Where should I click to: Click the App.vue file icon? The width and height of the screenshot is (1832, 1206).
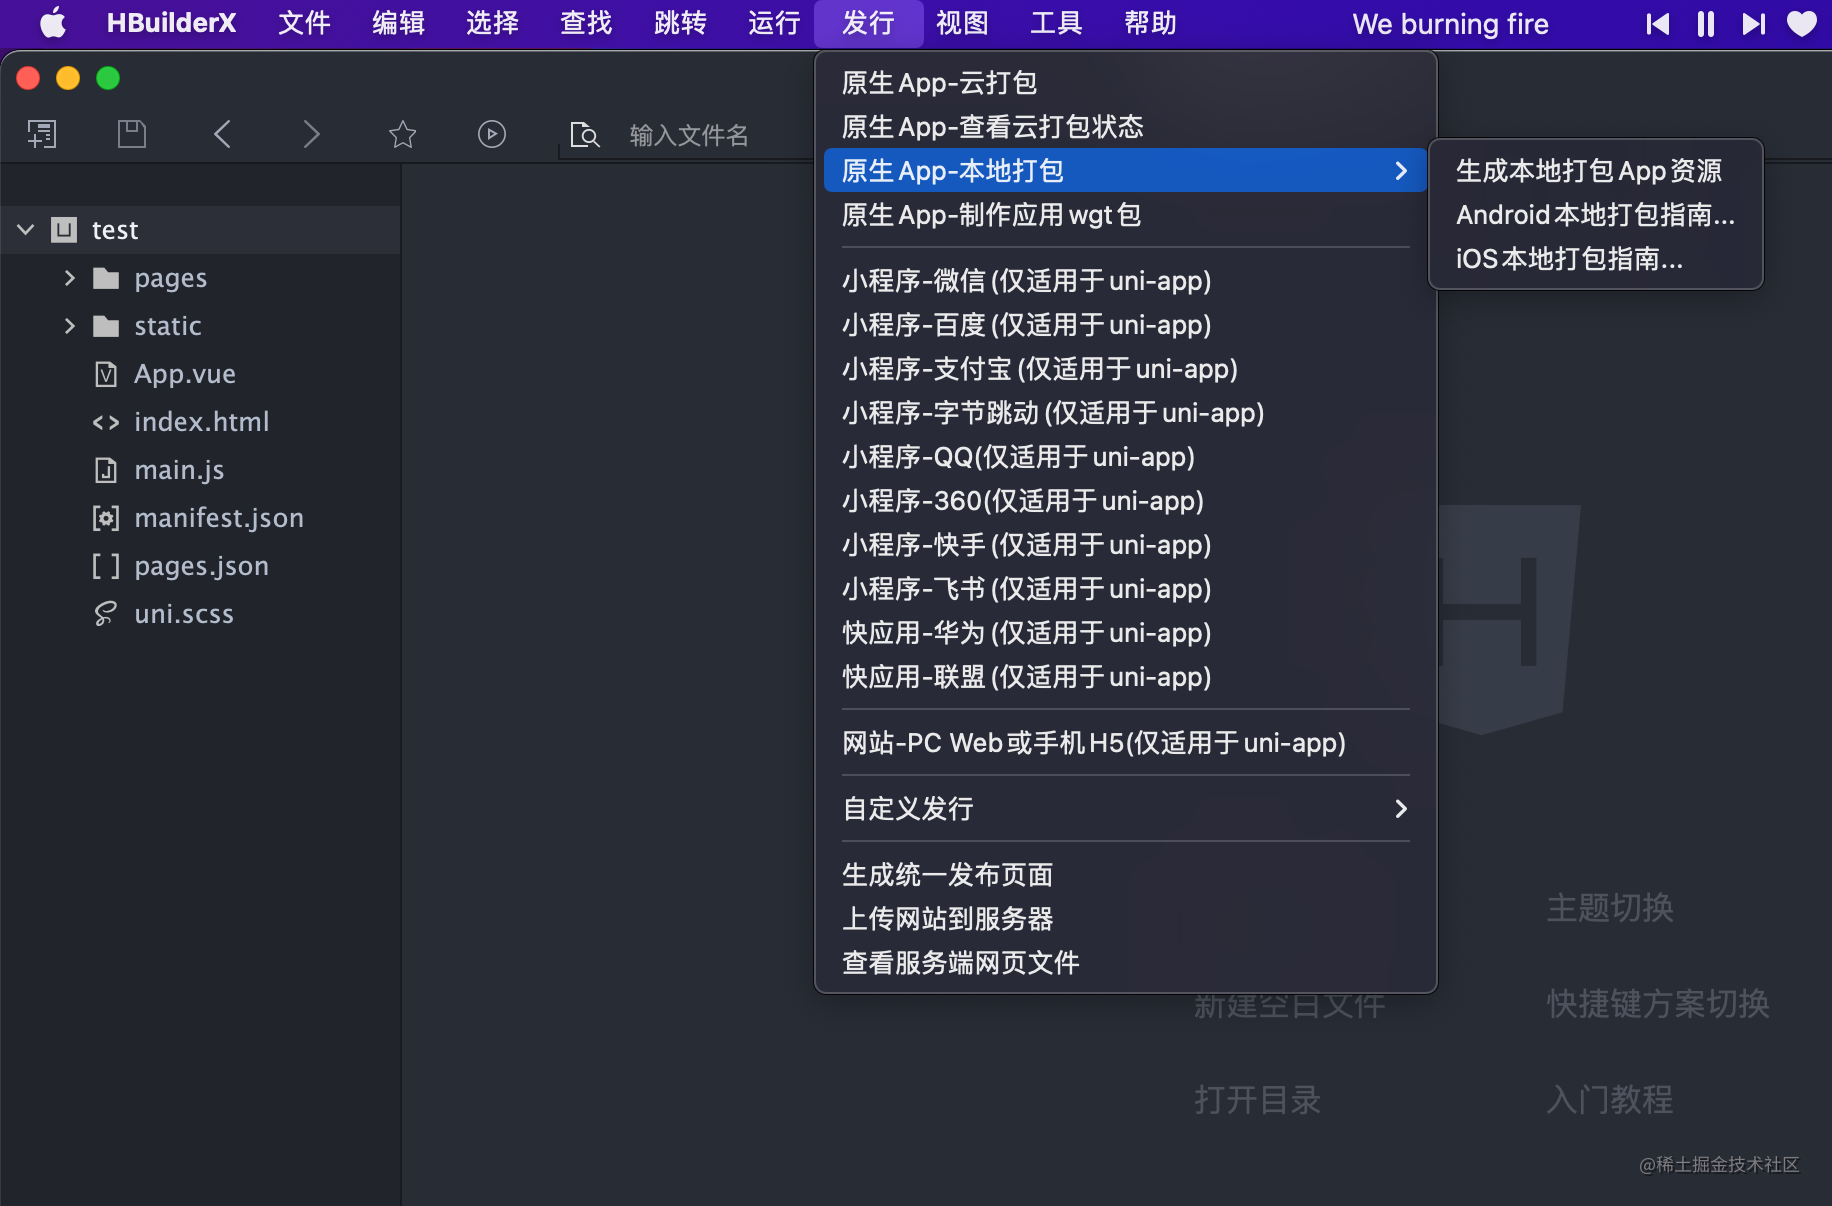pyautogui.click(x=106, y=374)
